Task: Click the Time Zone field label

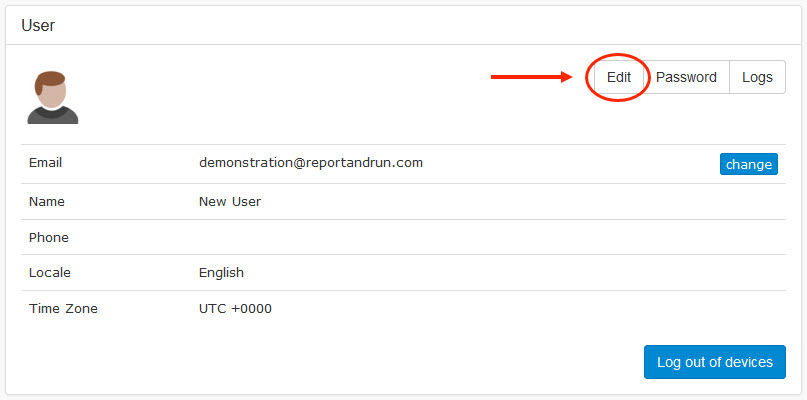Action: click(x=63, y=308)
